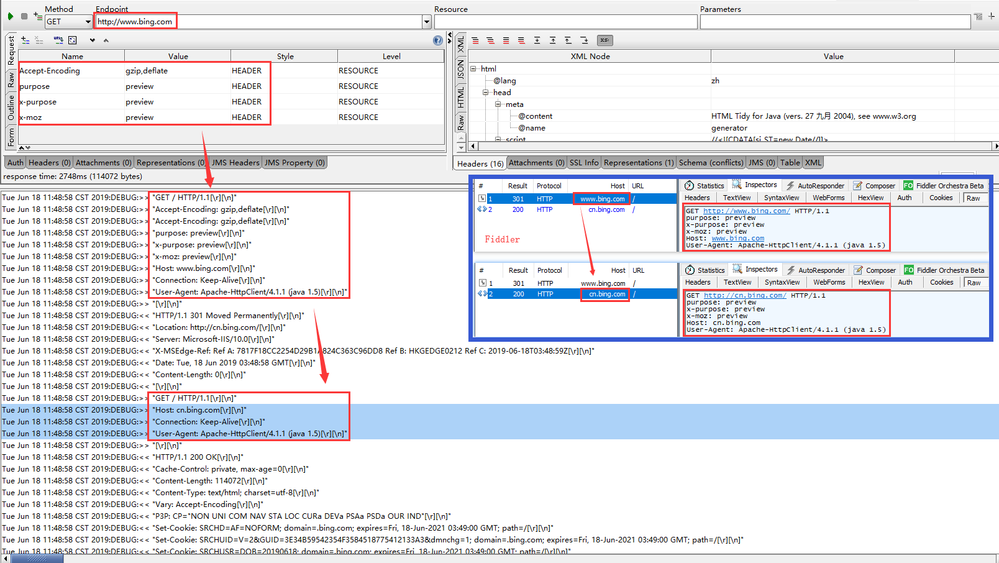Switch to the vertical JSON response tab
The width and height of the screenshot is (999, 563).
tap(461, 69)
